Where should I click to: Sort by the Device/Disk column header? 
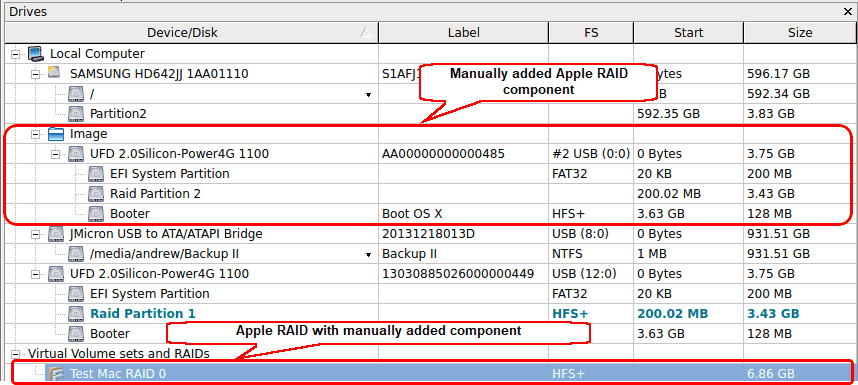[192, 33]
